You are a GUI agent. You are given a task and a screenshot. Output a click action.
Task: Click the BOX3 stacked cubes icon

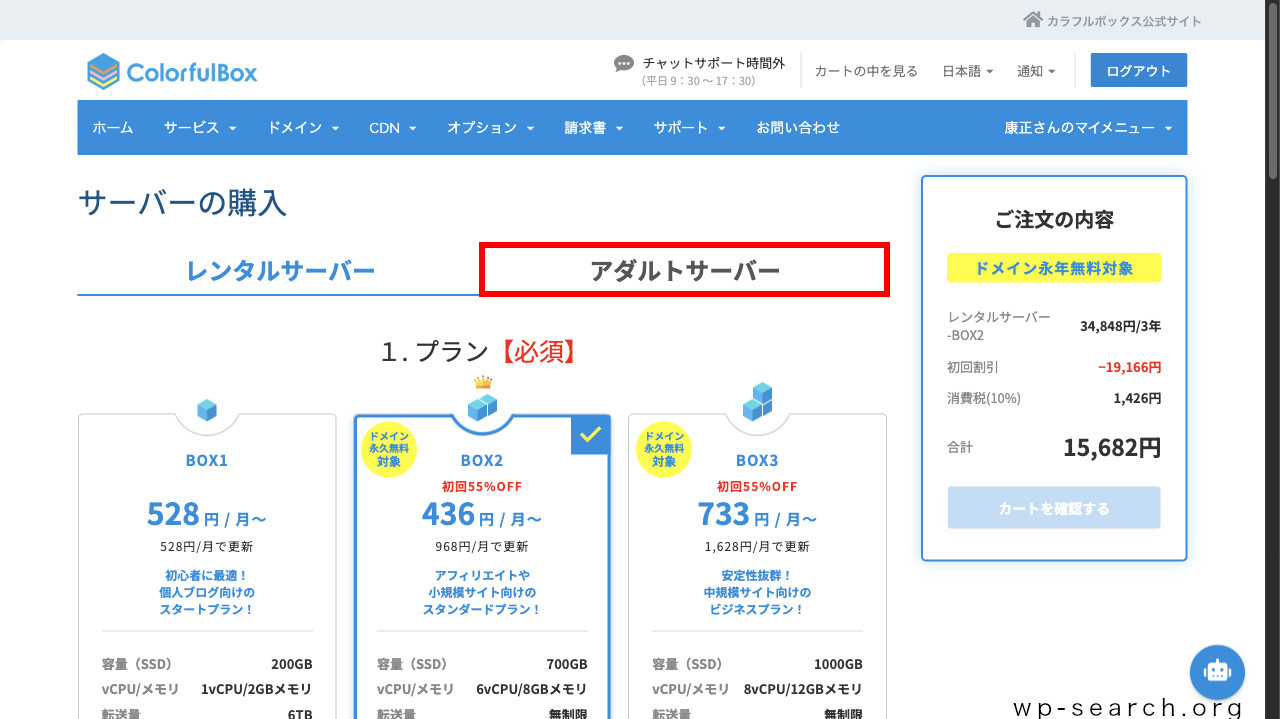coord(757,401)
